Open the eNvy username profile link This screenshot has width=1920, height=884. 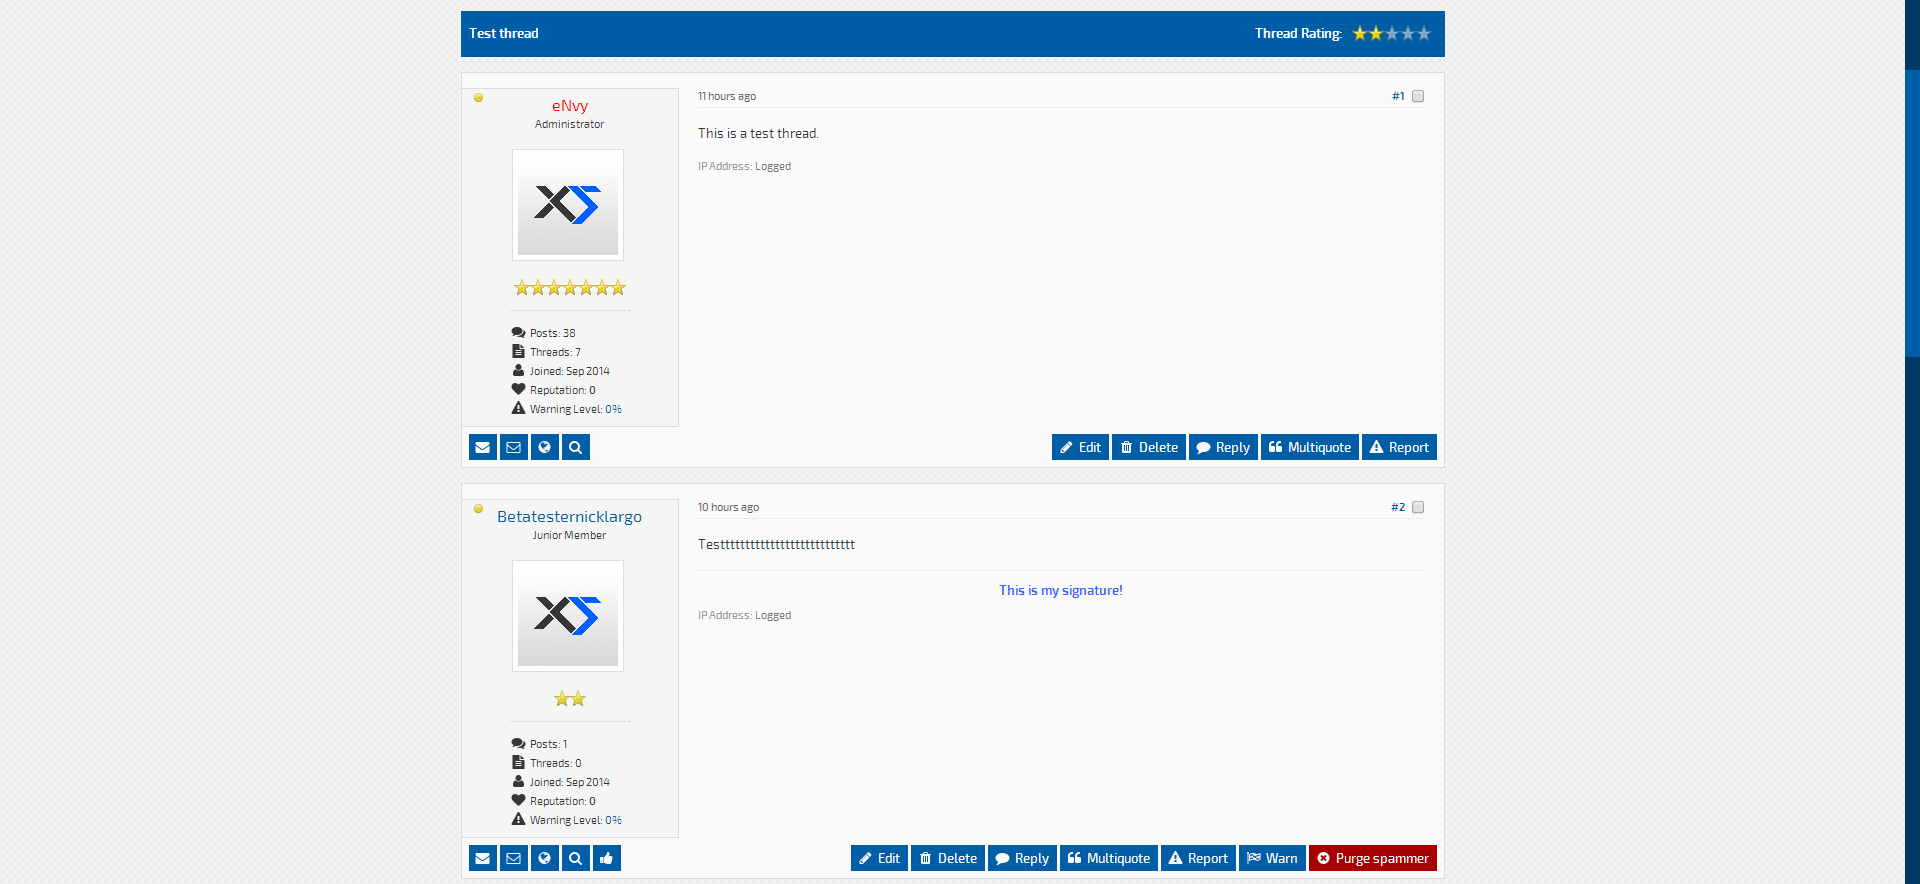click(x=570, y=106)
